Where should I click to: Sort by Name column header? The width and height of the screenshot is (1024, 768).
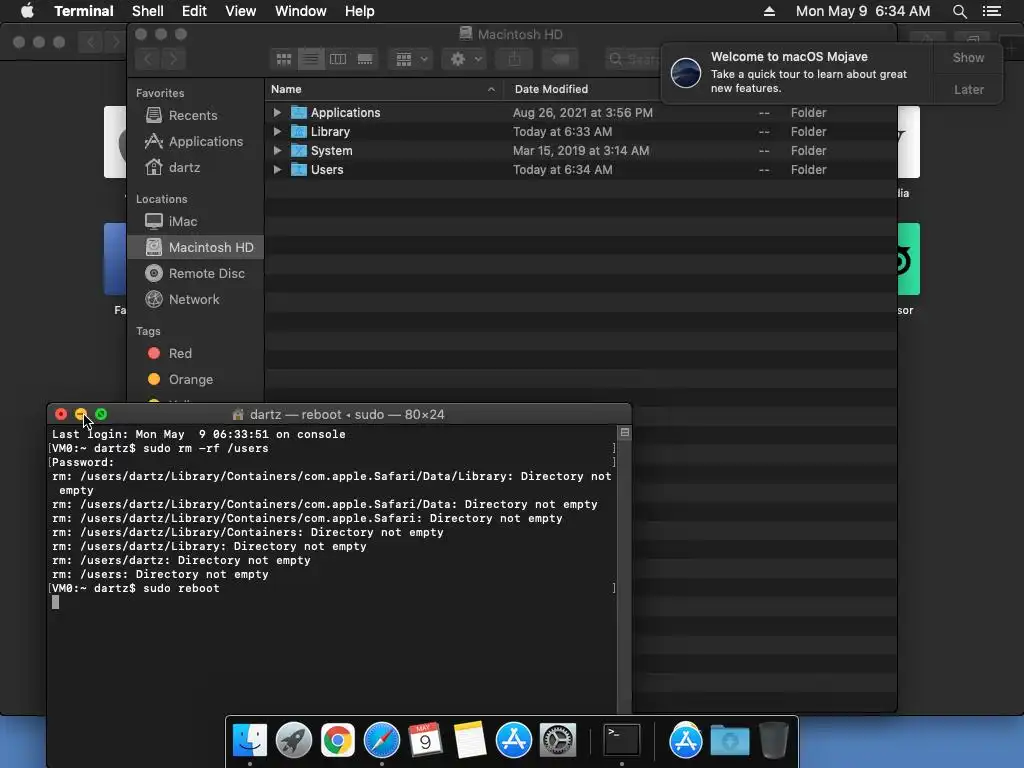point(383,89)
